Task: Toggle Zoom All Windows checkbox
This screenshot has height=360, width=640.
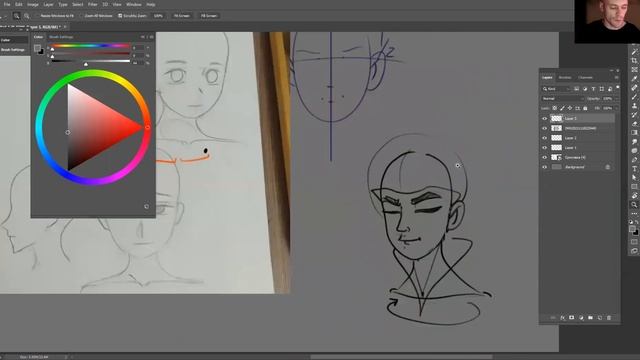Action: [81, 16]
